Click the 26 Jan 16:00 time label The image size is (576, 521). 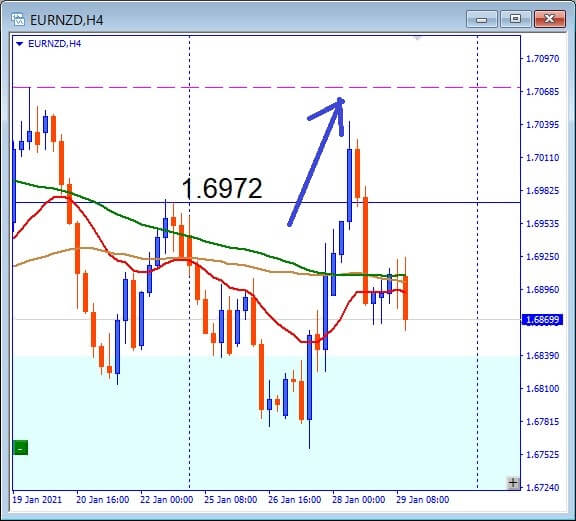click(x=295, y=500)
